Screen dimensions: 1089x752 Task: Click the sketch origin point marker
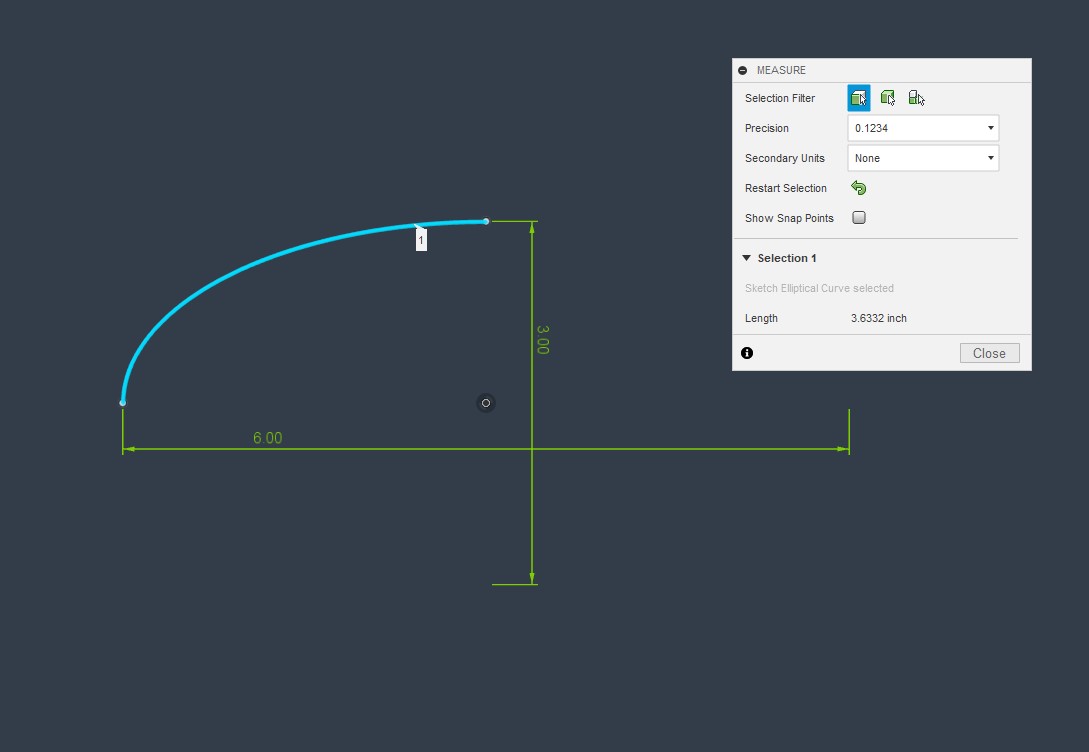pyautogui.click(x=485, y=403)
